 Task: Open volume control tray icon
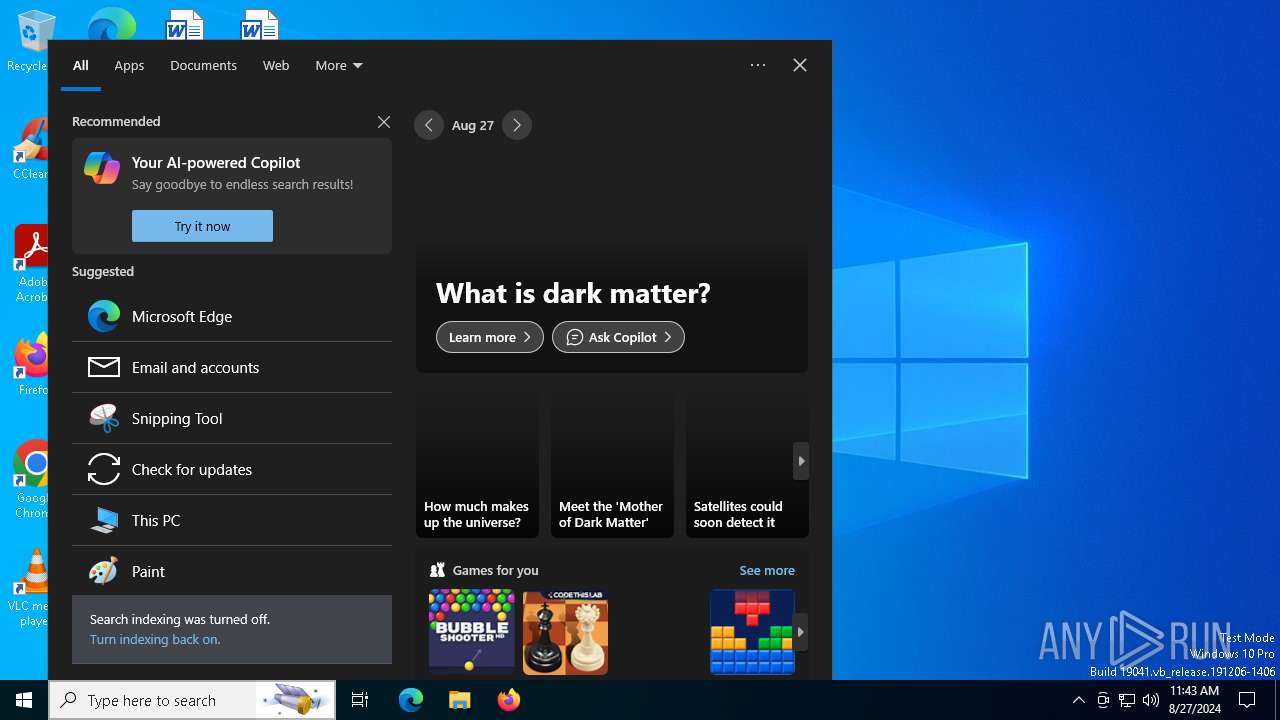click(x=1151, y=700)
